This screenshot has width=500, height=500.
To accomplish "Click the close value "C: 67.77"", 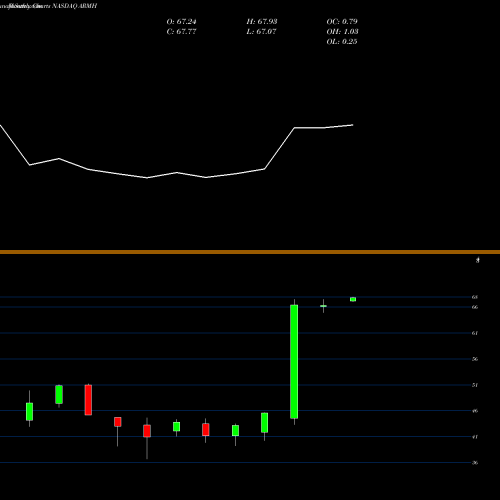I will (x=181, y=32).
